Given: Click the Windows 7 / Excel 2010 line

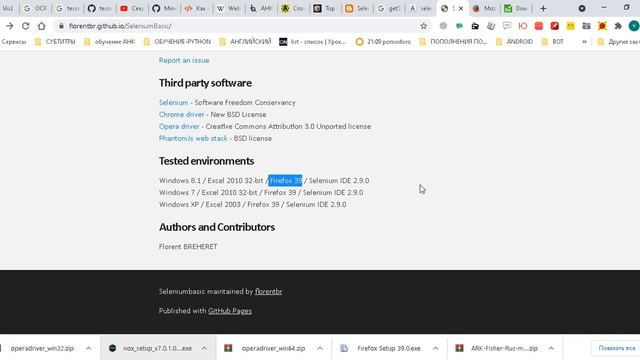Looking at the screenshot, I should pos(261,192).
